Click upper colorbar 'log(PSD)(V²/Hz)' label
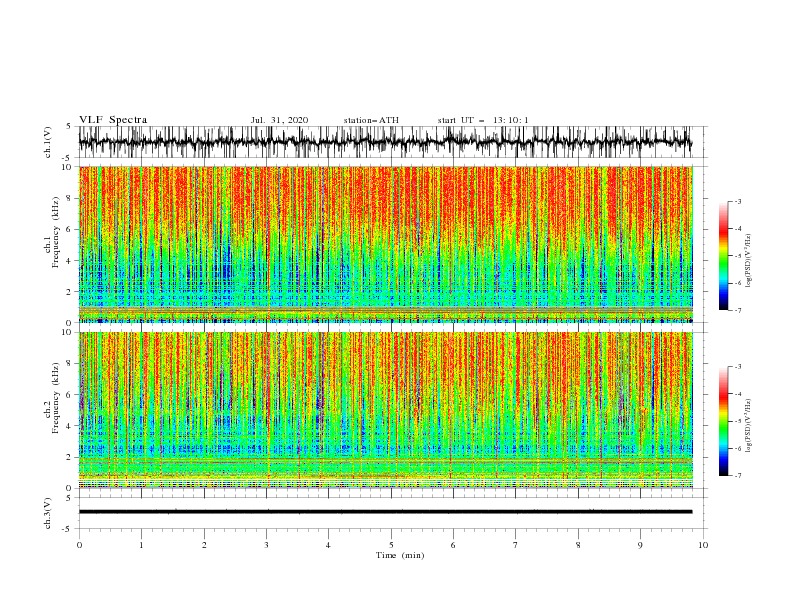 749,261
